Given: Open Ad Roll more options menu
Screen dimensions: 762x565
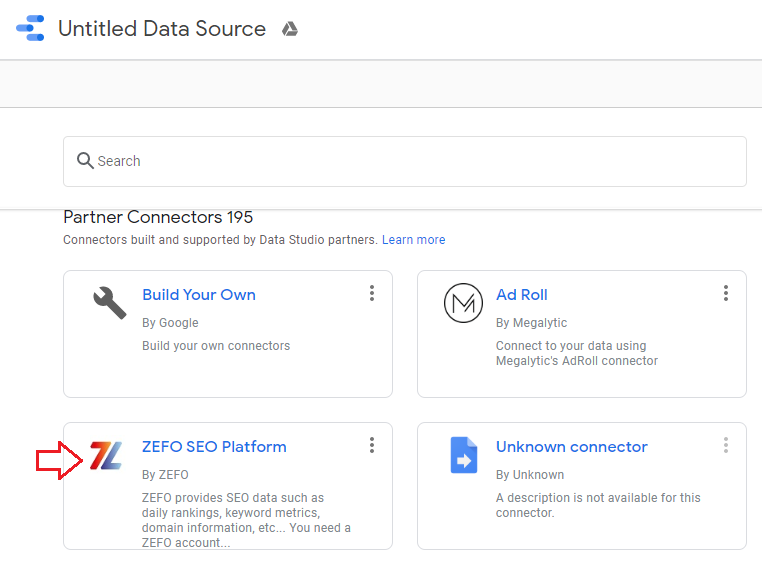Looking at the screenshot, I should [x=726, y=293].
